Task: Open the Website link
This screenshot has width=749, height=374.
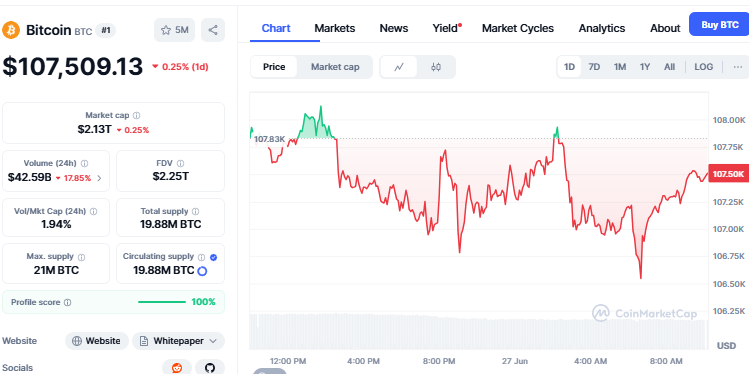Action: 96,341
